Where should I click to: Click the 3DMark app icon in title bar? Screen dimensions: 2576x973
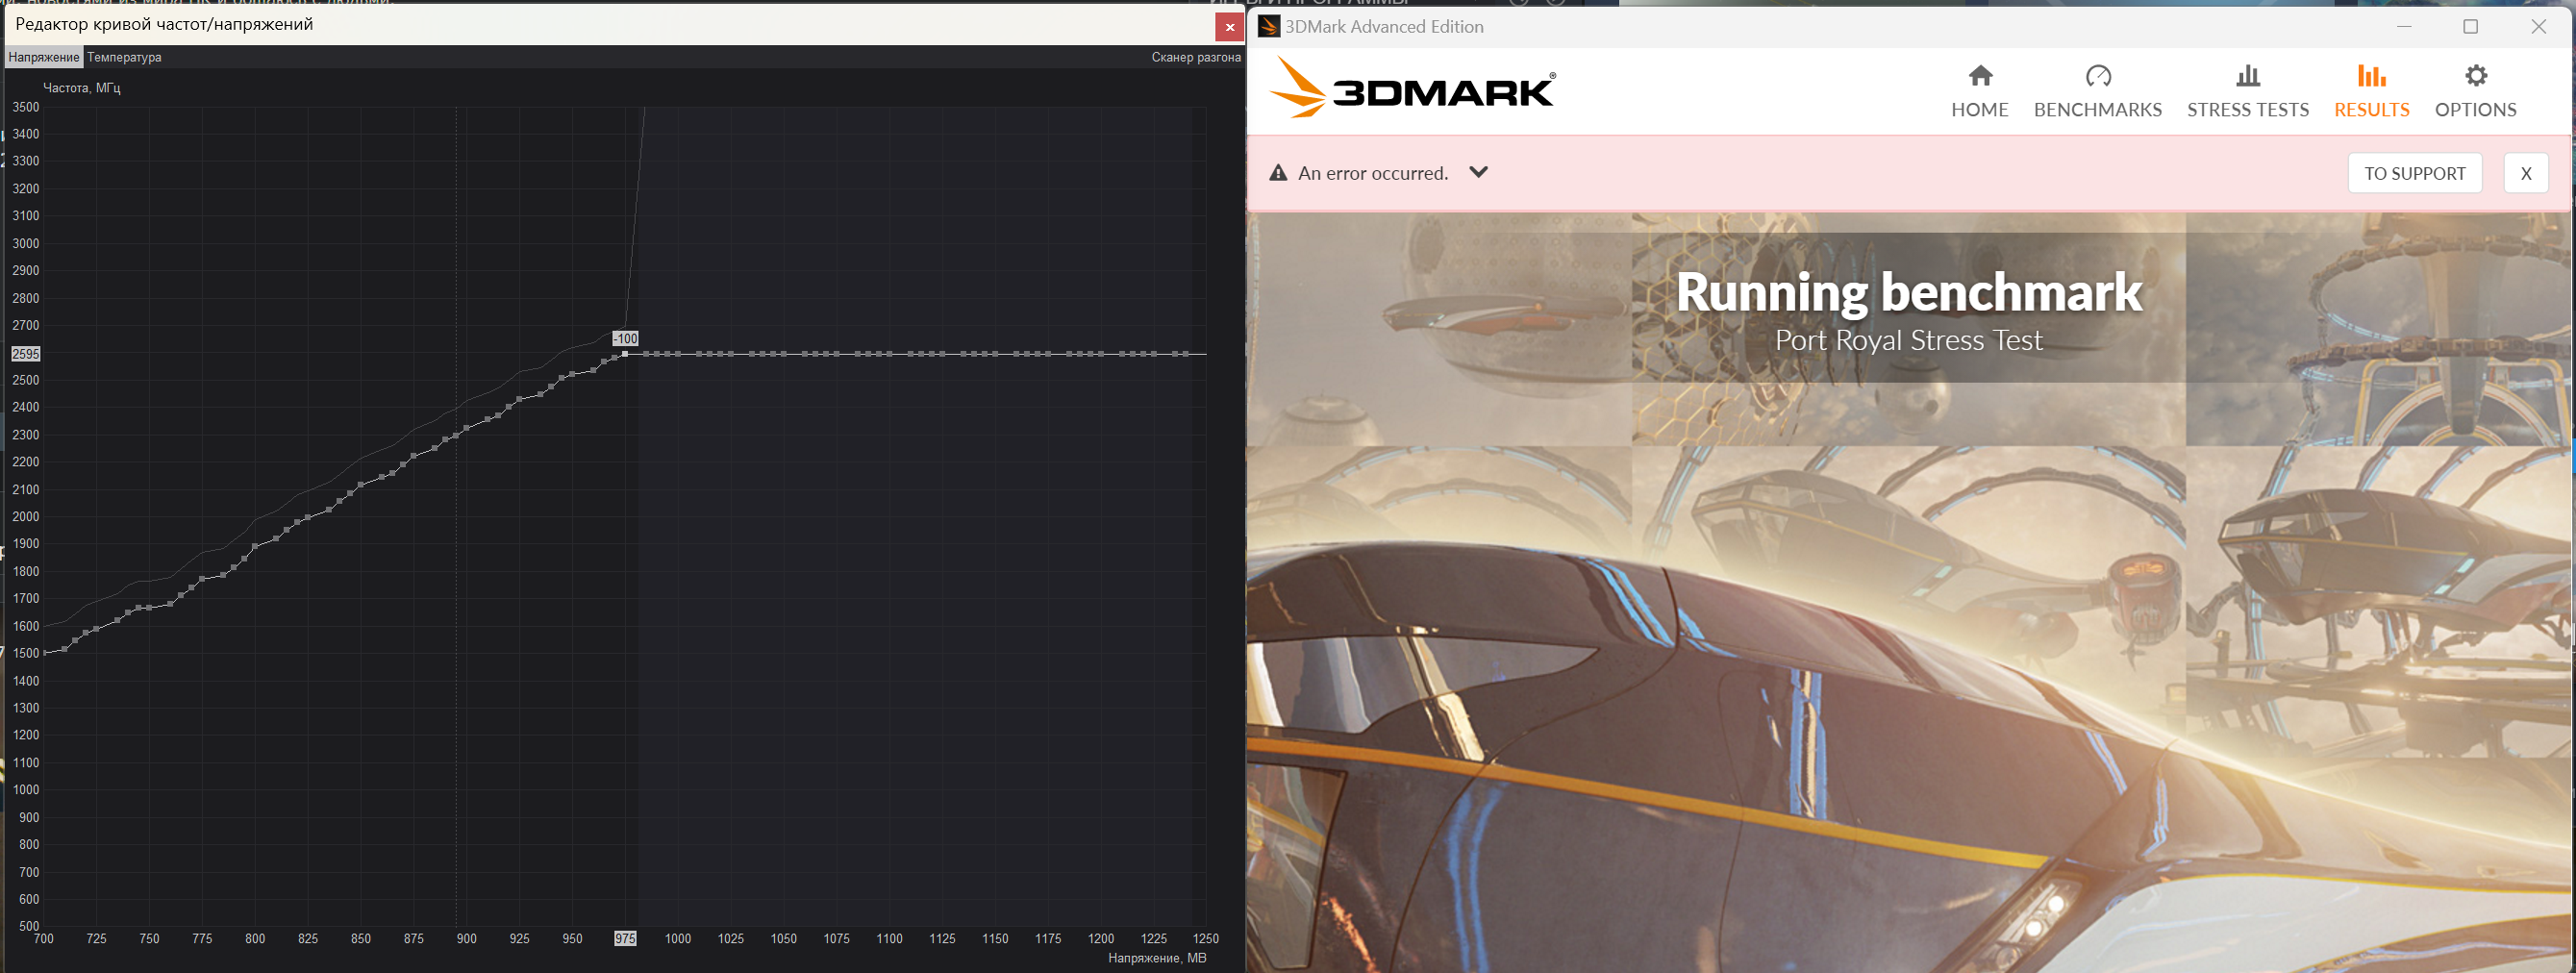point(1269,26)
